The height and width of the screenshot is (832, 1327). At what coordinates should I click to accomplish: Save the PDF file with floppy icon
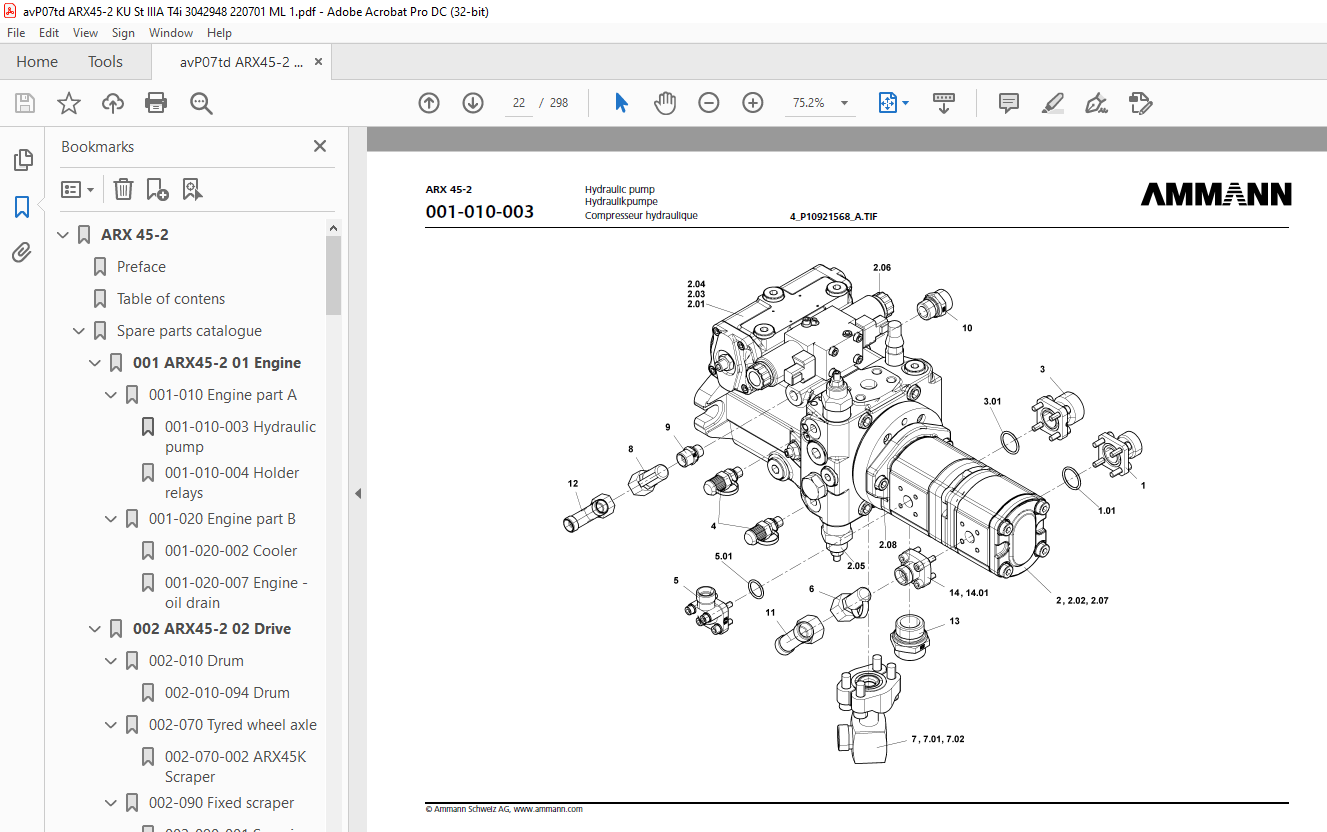25,103
